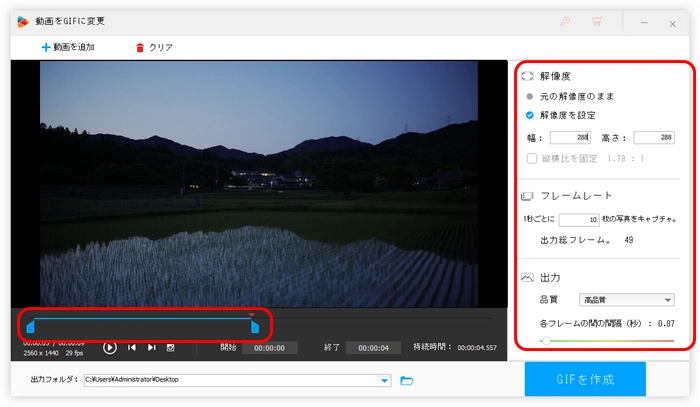Image resolution: width=700 pixels, height=407 pixels.
Task: Step back to the previous frame
Action: [132, 347]
